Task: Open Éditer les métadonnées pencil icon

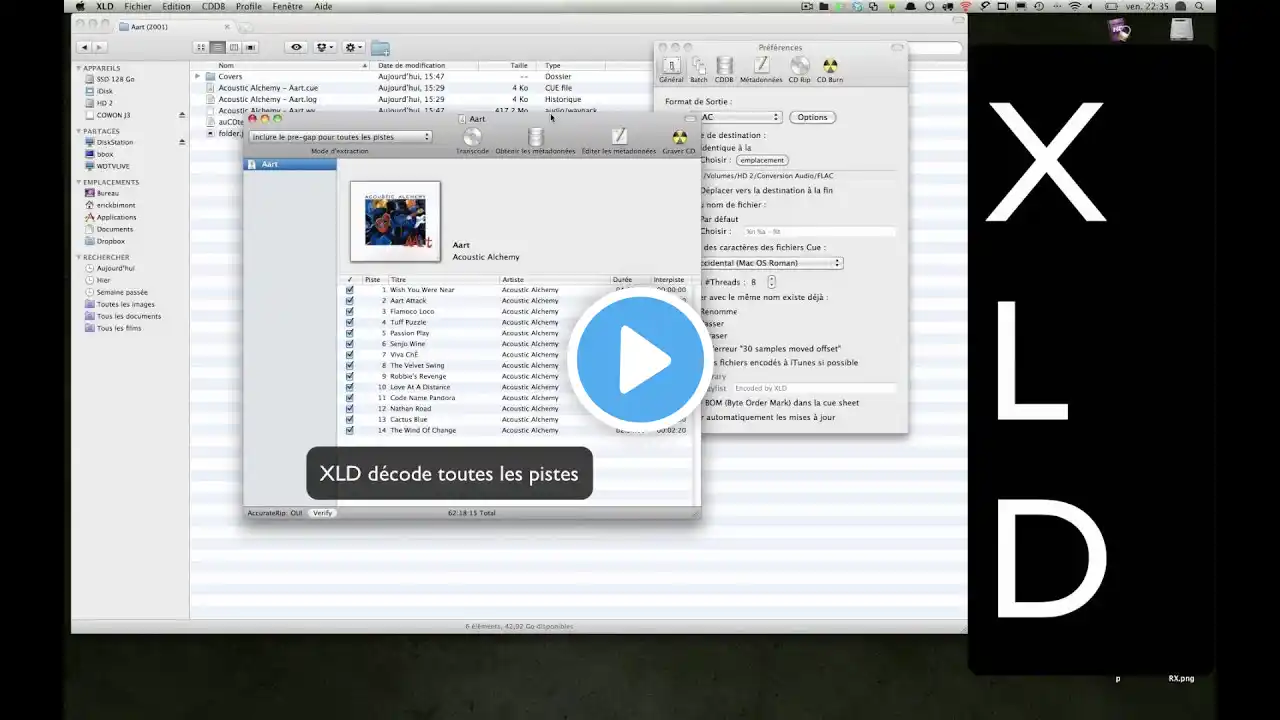Action: point(619,137)
